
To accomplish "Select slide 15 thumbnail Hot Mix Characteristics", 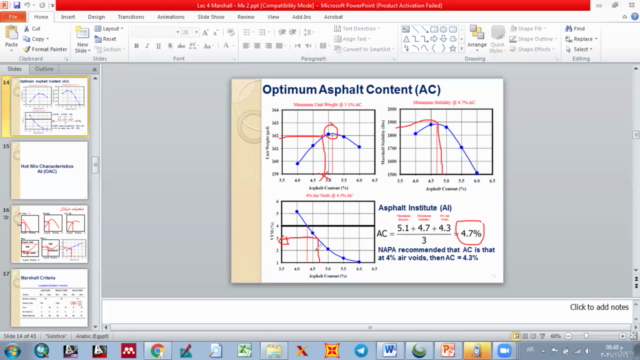I will click(x=49, y=170).
